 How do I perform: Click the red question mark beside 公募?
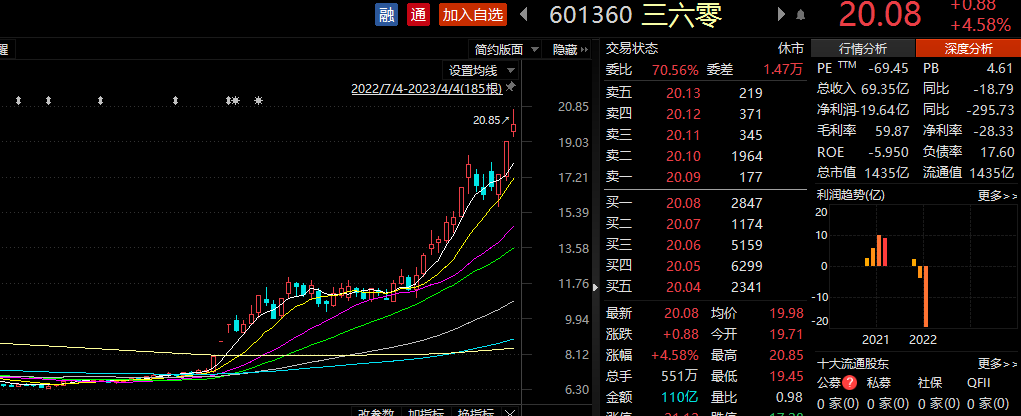(850, 383)
